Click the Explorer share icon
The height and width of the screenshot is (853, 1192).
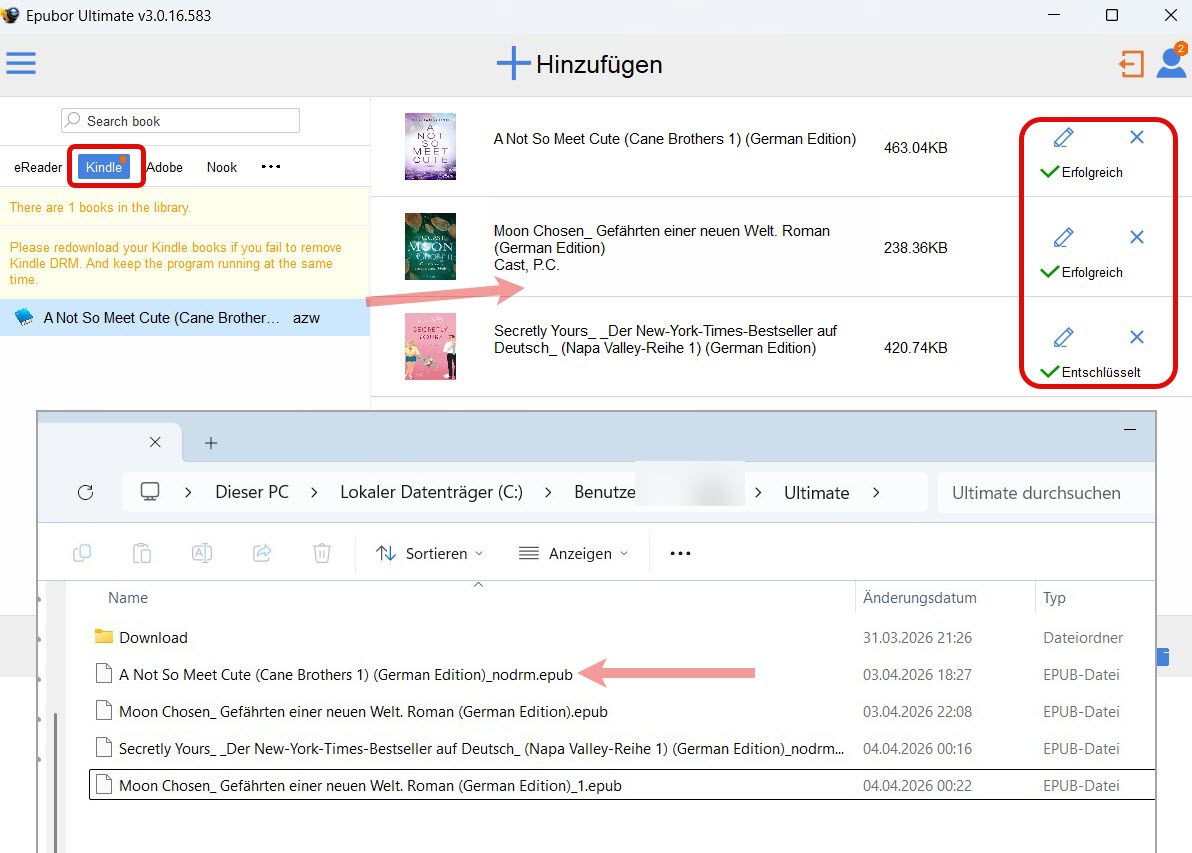pyautogui.click(x=262, y=553)
